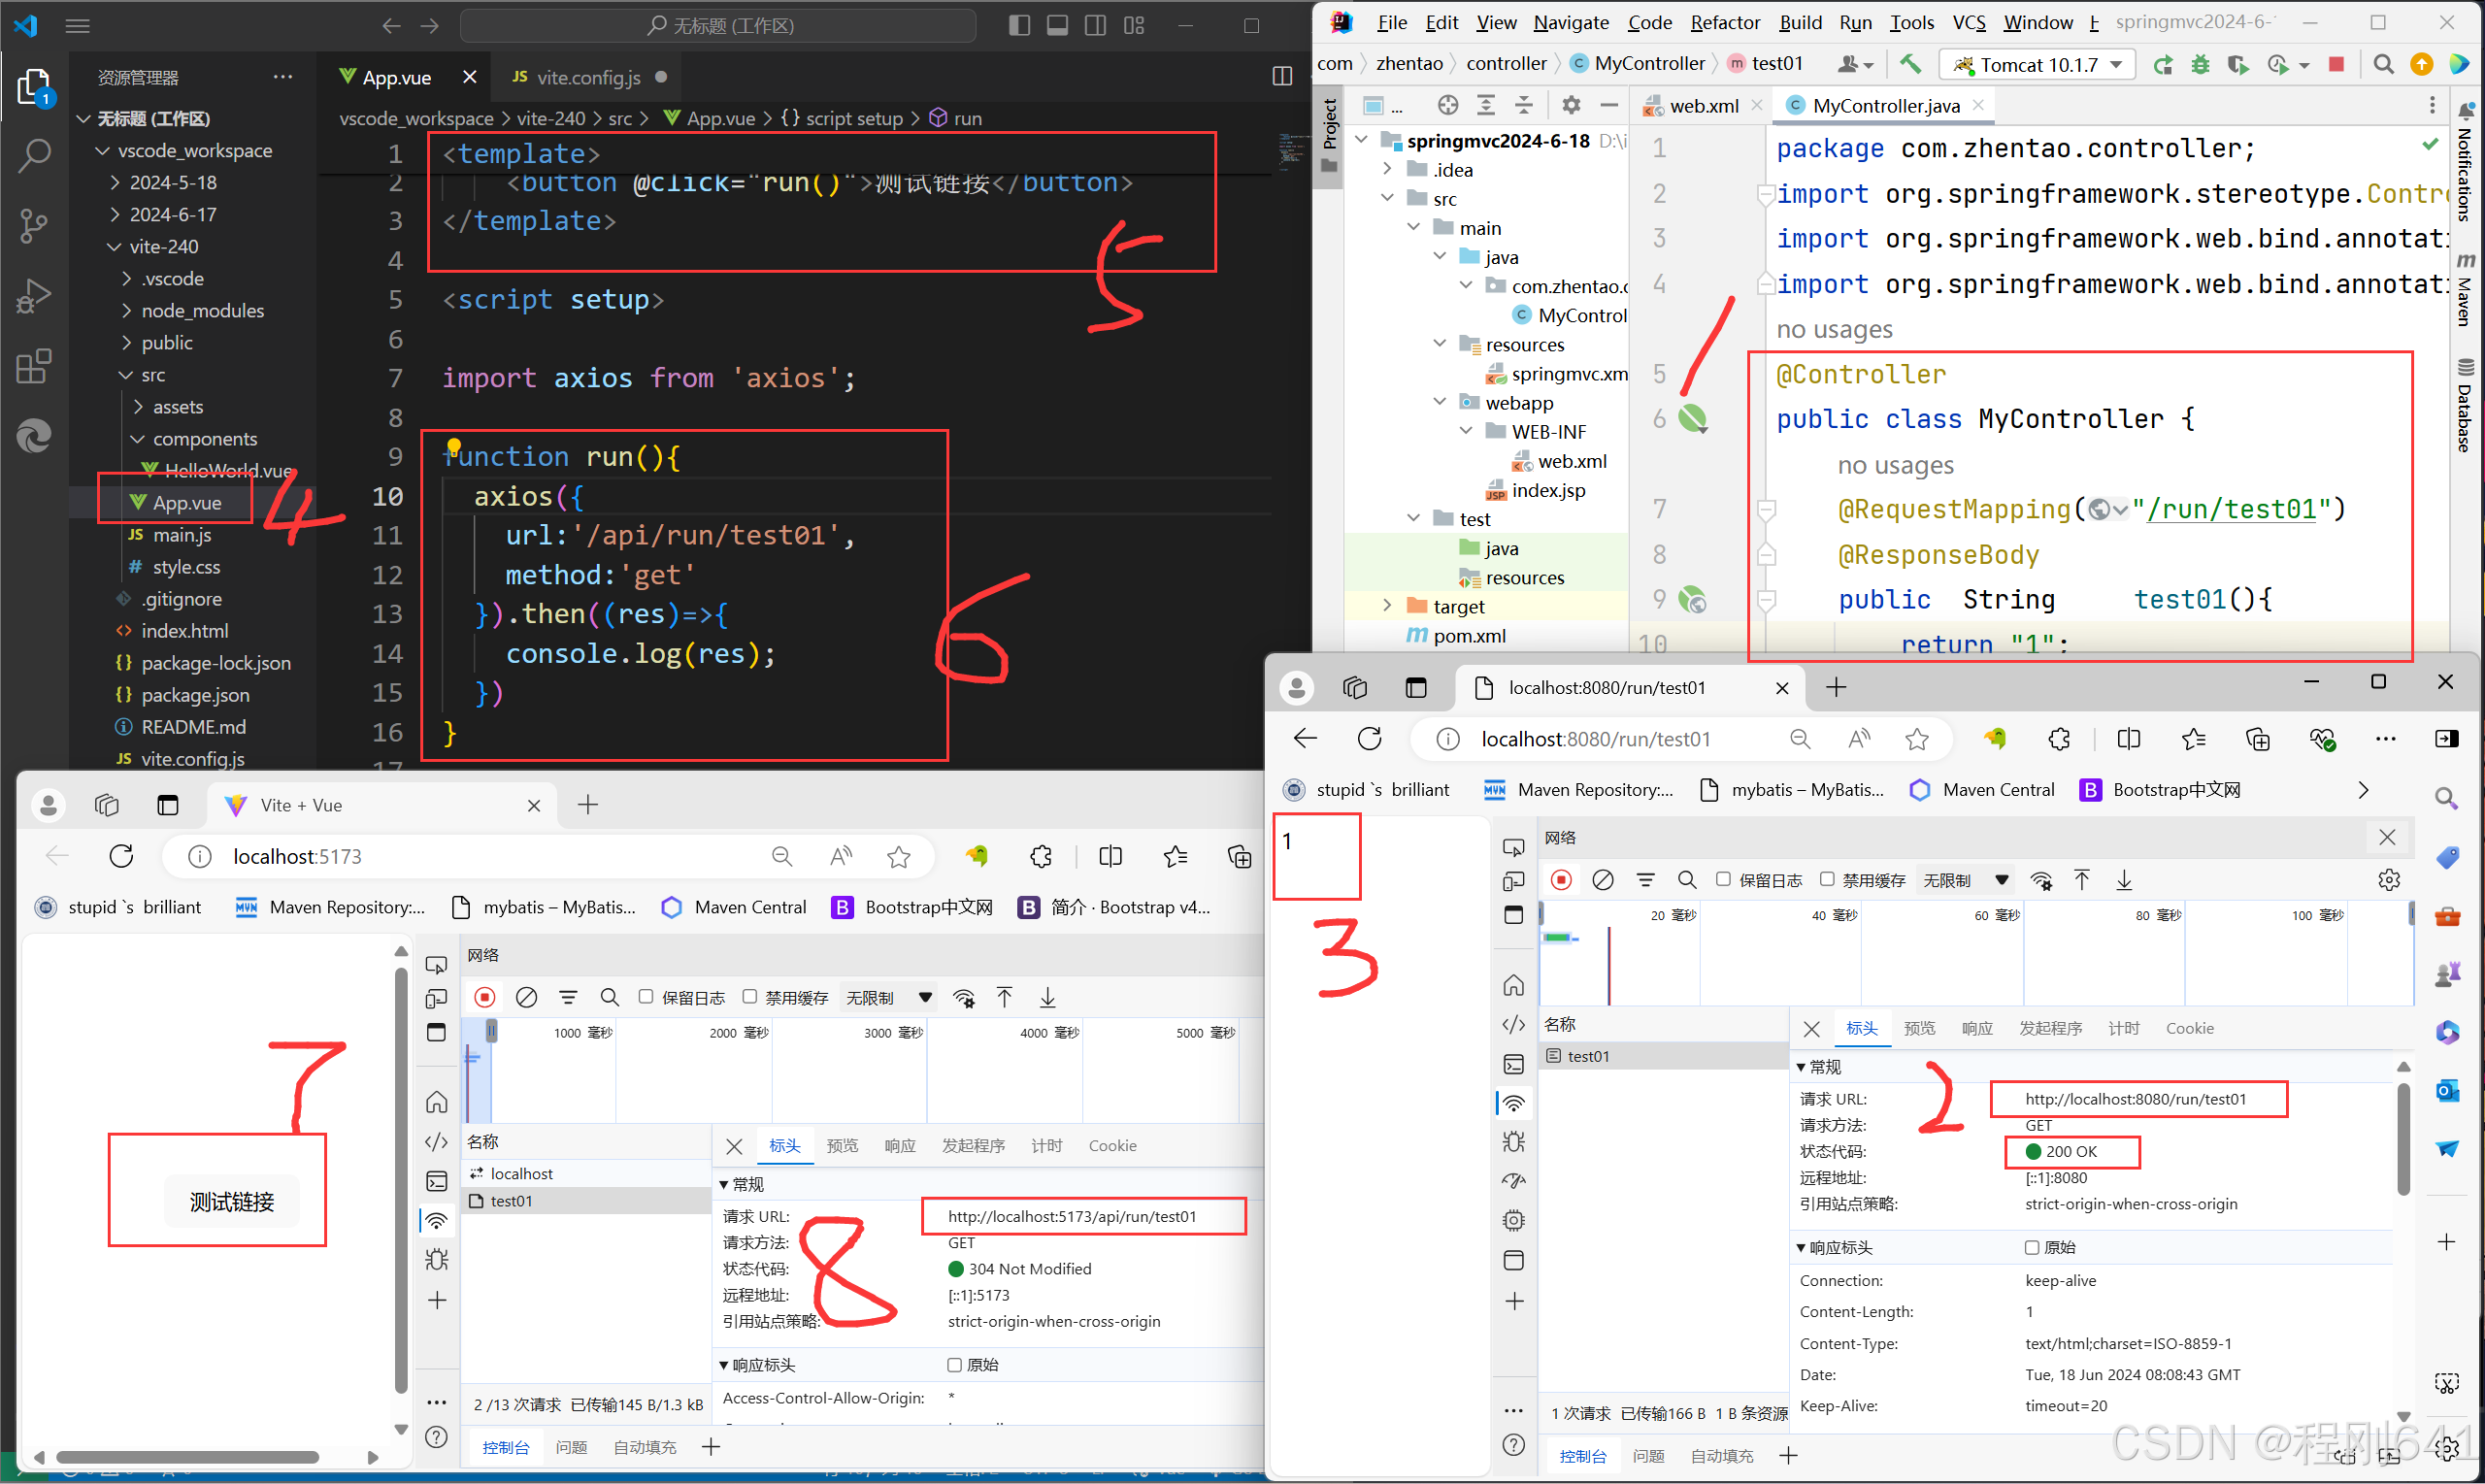Enable 禁用缓存 checkbox in right DevTools
This screenshot has height=1484, width=2485.
pyautogui.click(x=1827, y=879)
